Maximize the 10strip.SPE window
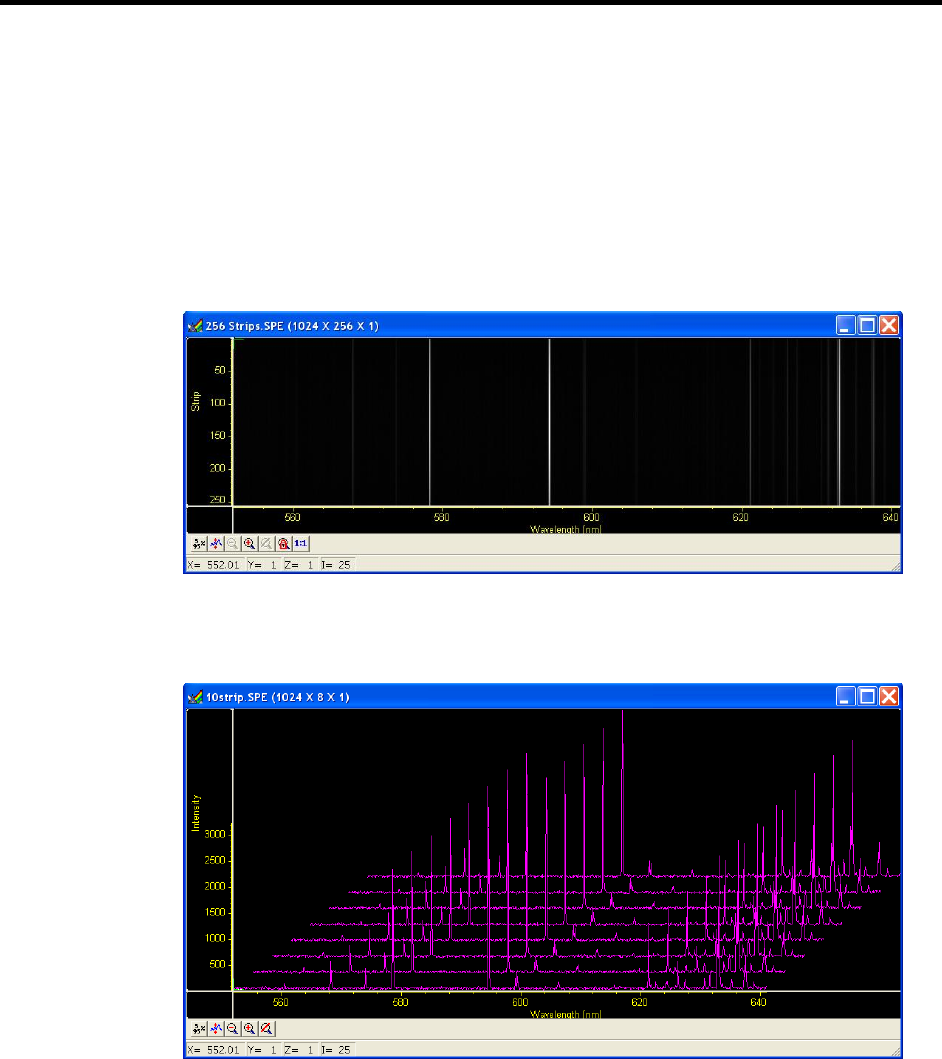 click(x=867, y=696)
